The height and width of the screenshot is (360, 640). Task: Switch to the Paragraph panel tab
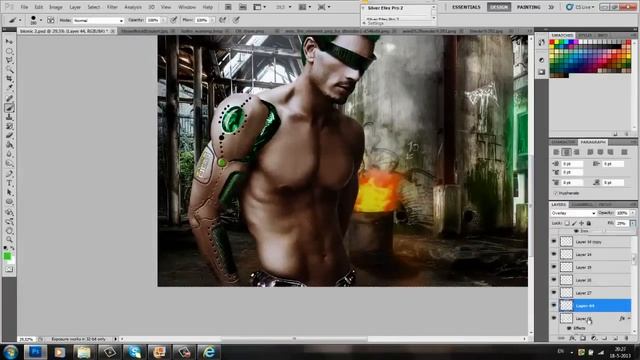593,142
